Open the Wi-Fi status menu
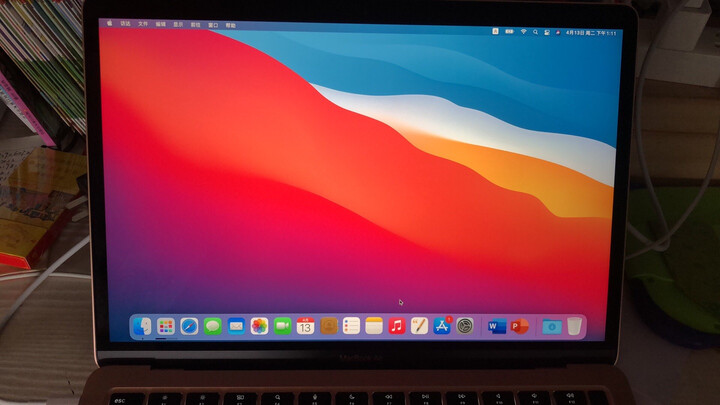The height and width of the screenshot is (405, 720). [x=523, y=32]
